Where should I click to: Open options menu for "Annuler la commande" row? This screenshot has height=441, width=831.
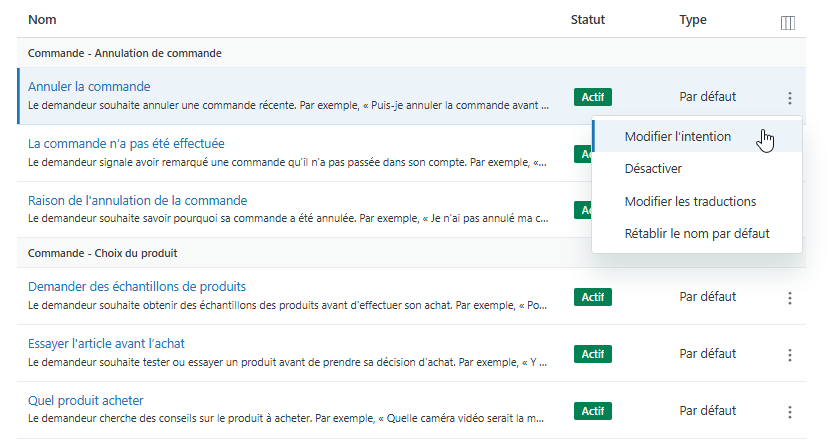point(789,98)
